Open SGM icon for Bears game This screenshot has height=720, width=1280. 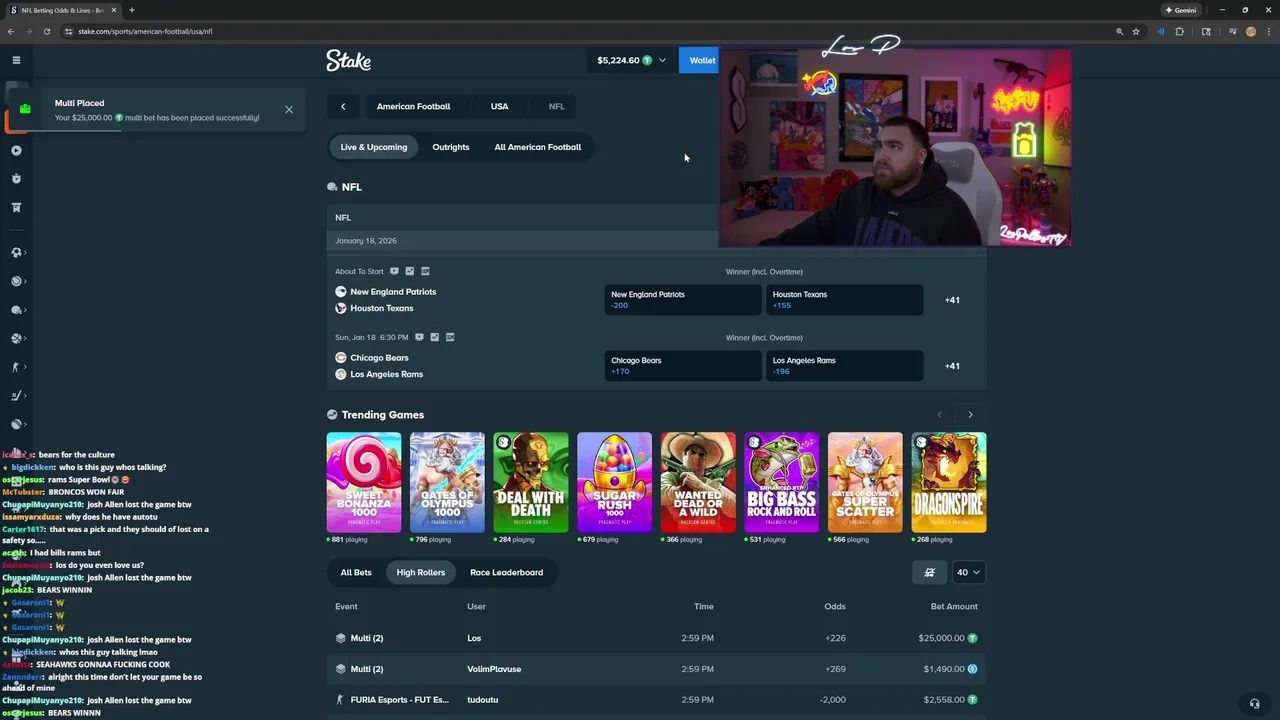coord(450,337)
